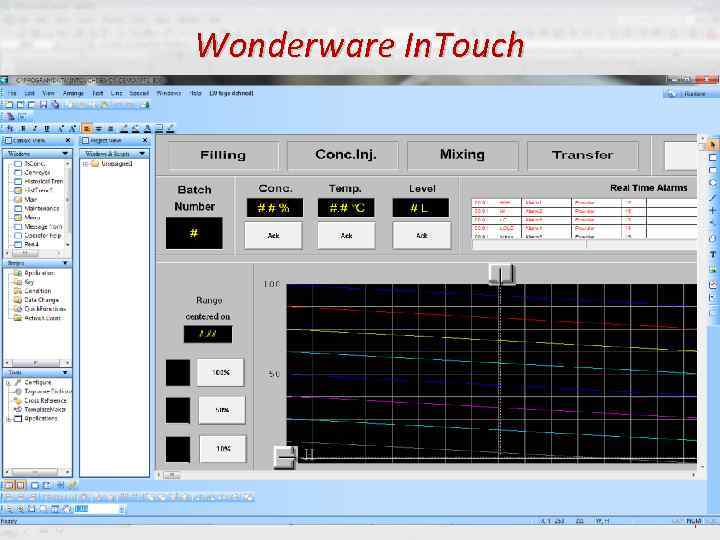Click the Underline text formatting icon
The image size is (720, 540).
(46, 129)
